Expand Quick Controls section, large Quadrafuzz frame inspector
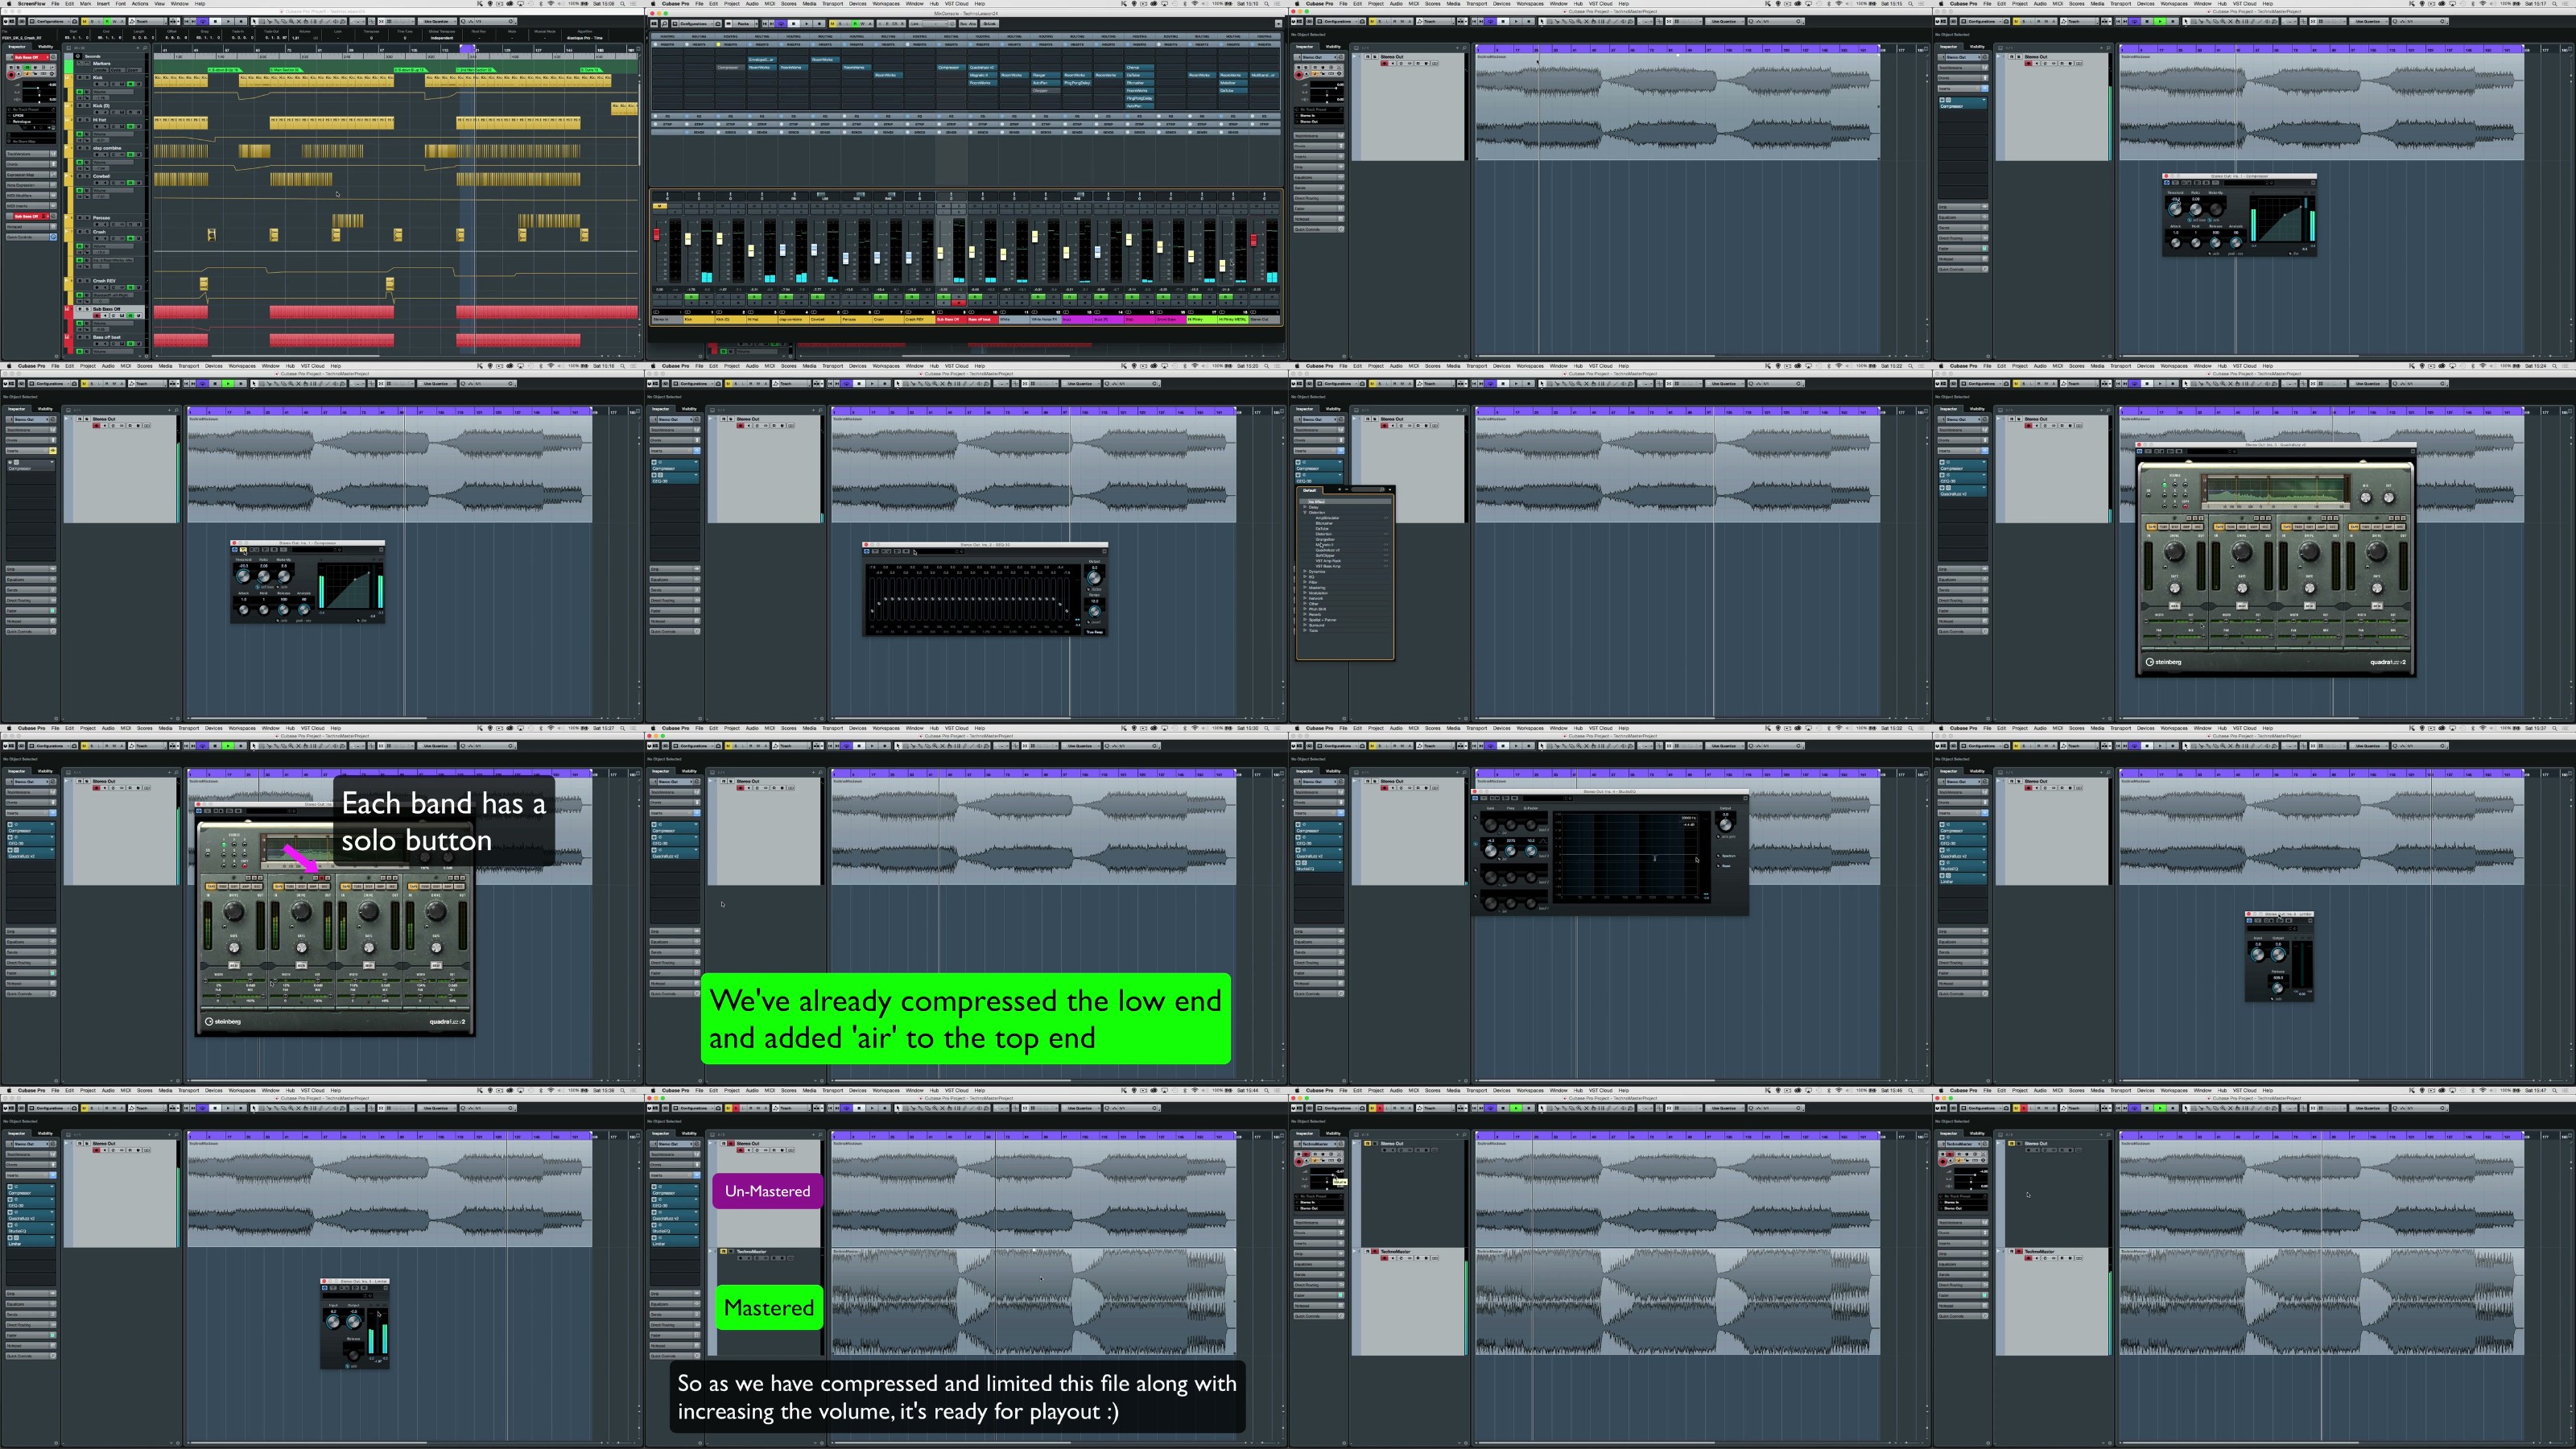This screenshot has width=2576, height=1449. pyautogui.click(x=1963, y=632)
